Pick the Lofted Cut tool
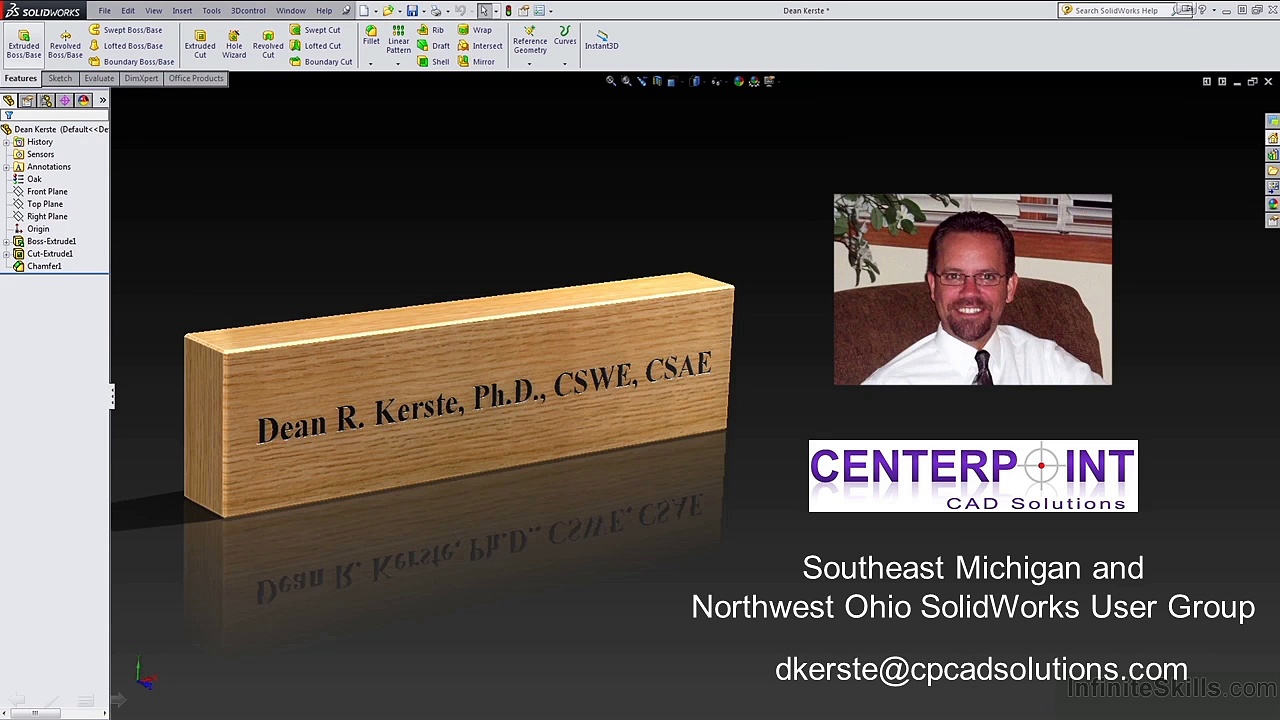 pos(315,46)
